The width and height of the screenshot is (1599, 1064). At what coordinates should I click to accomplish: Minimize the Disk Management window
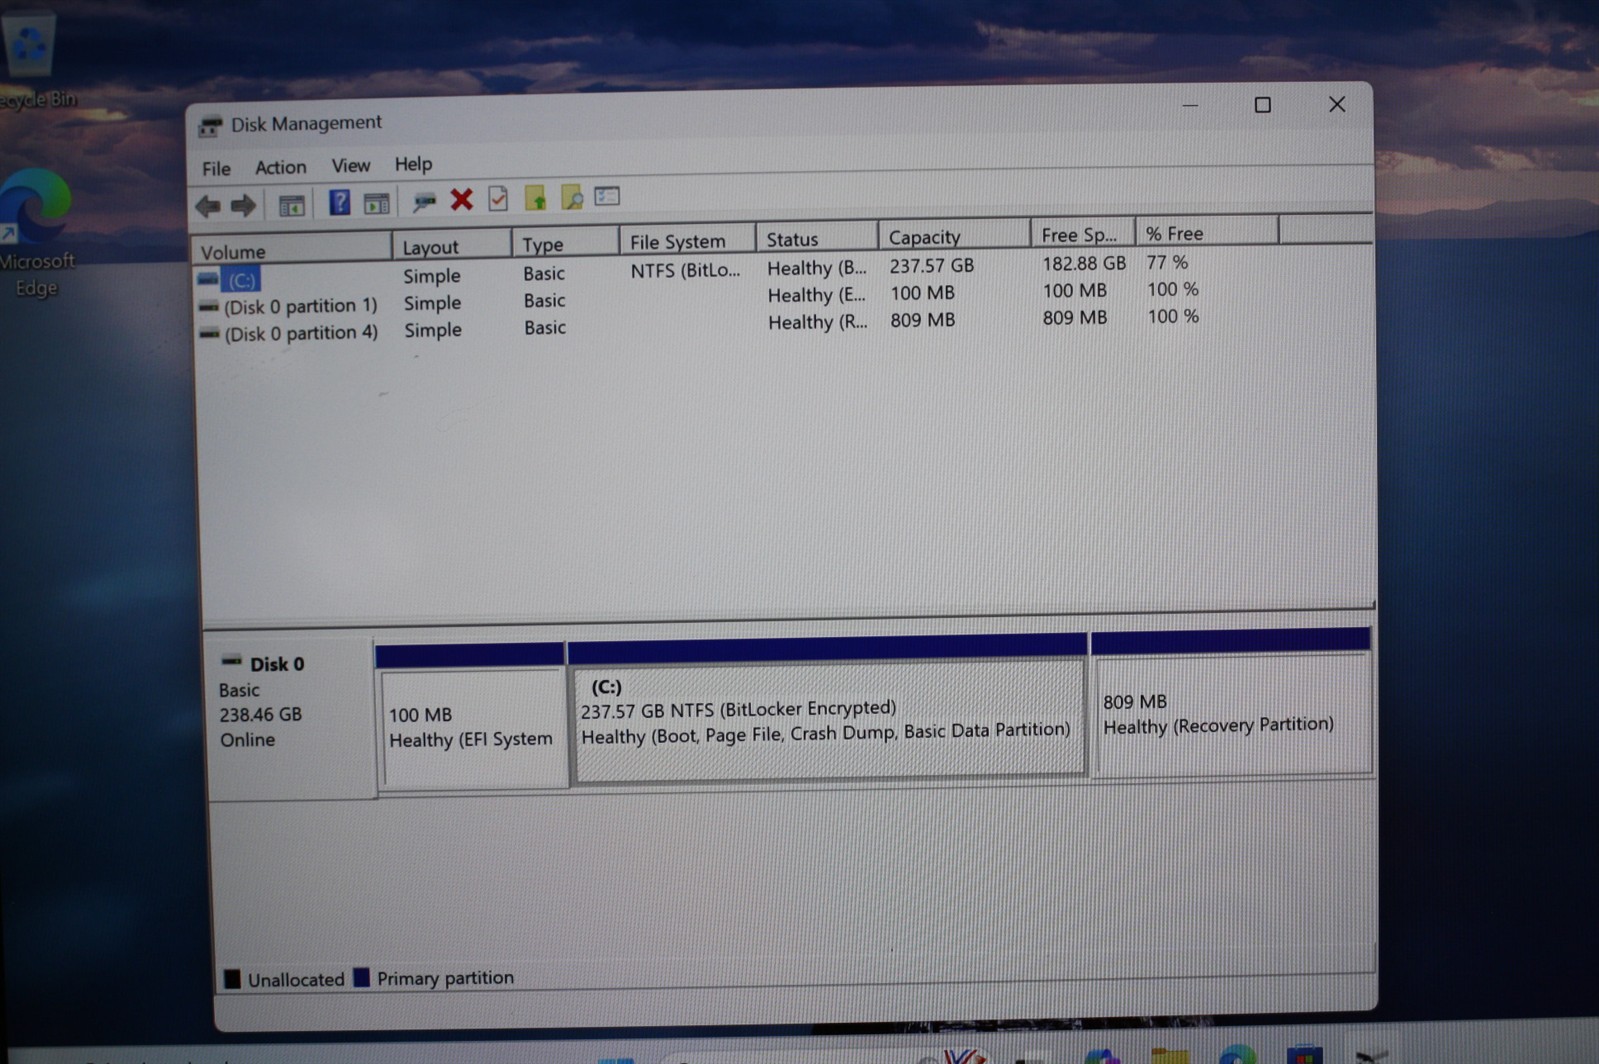(1190, 105)
